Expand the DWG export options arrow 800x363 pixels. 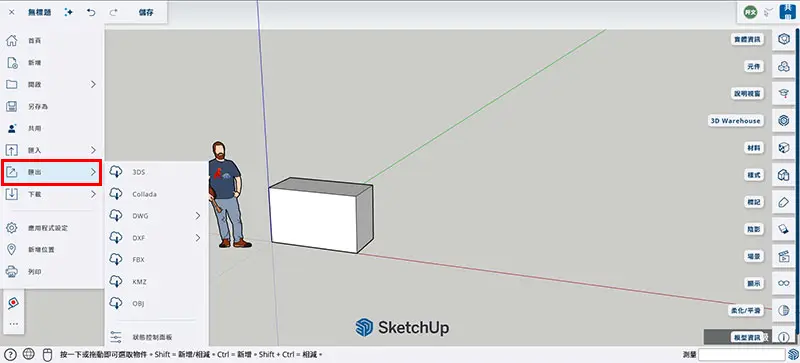click(x=197, y=216)
